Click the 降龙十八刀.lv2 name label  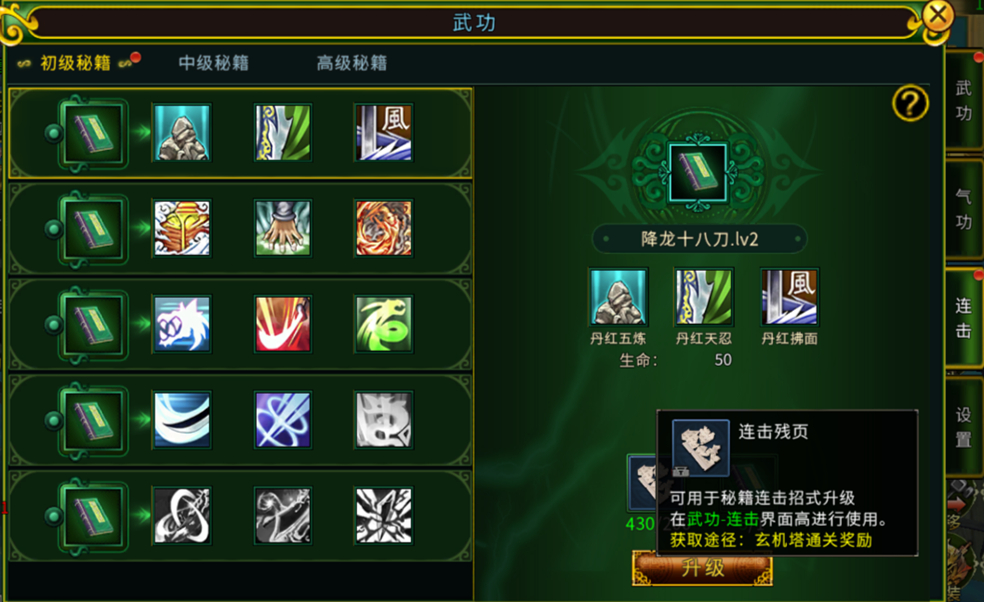click(699, 239)
